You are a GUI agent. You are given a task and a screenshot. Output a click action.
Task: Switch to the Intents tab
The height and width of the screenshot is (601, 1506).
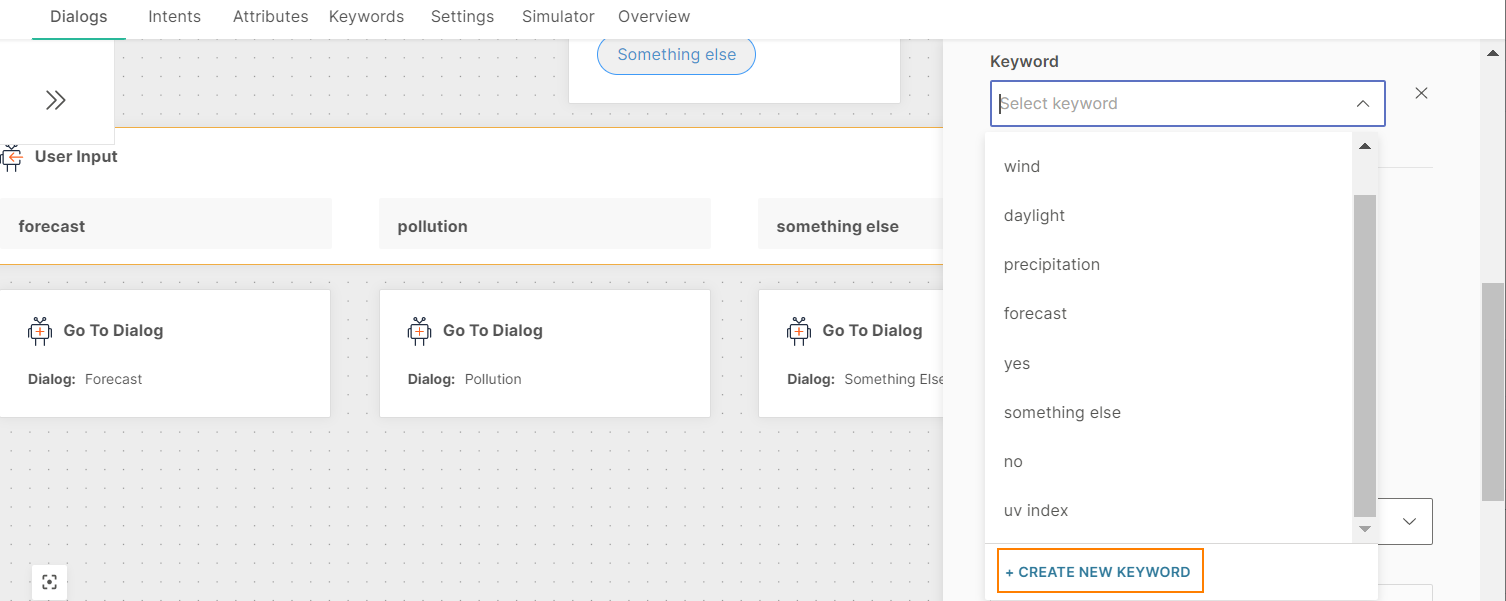tap(174, 16)
